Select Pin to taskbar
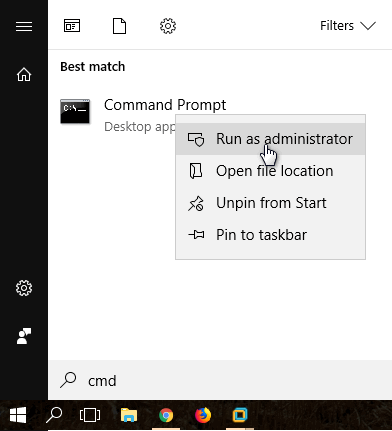 click(270, 235)
